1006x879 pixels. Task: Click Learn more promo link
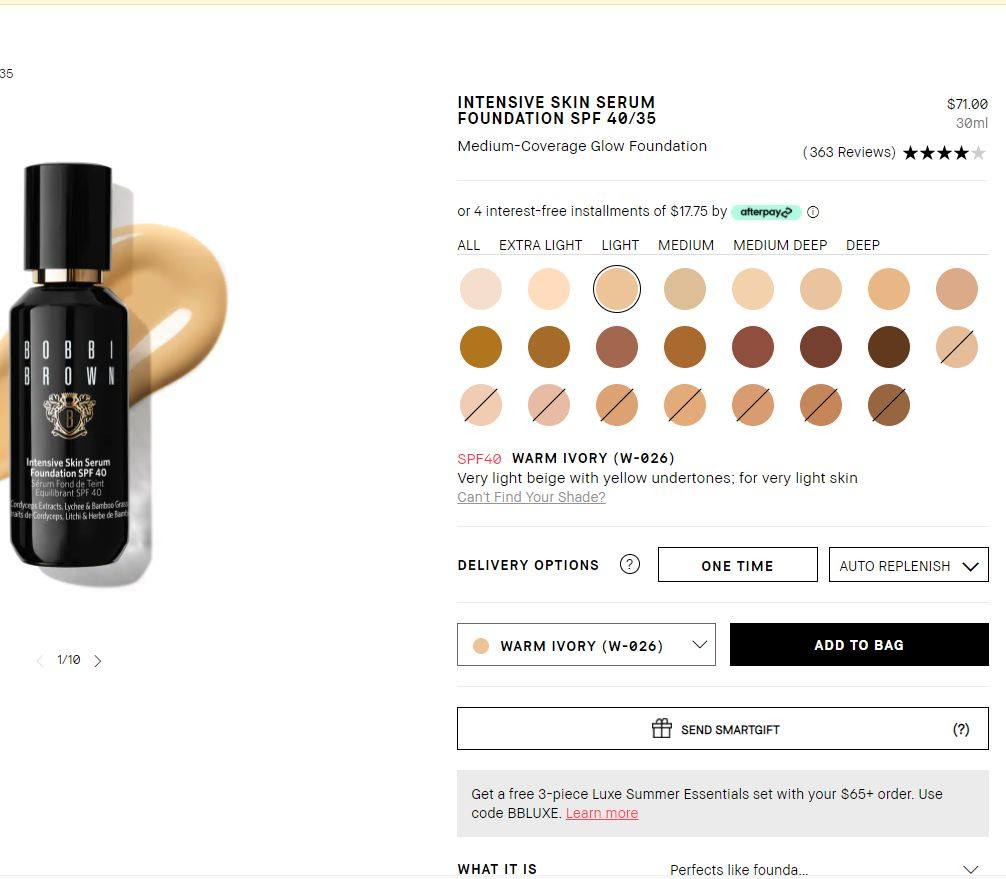point(601,813)
